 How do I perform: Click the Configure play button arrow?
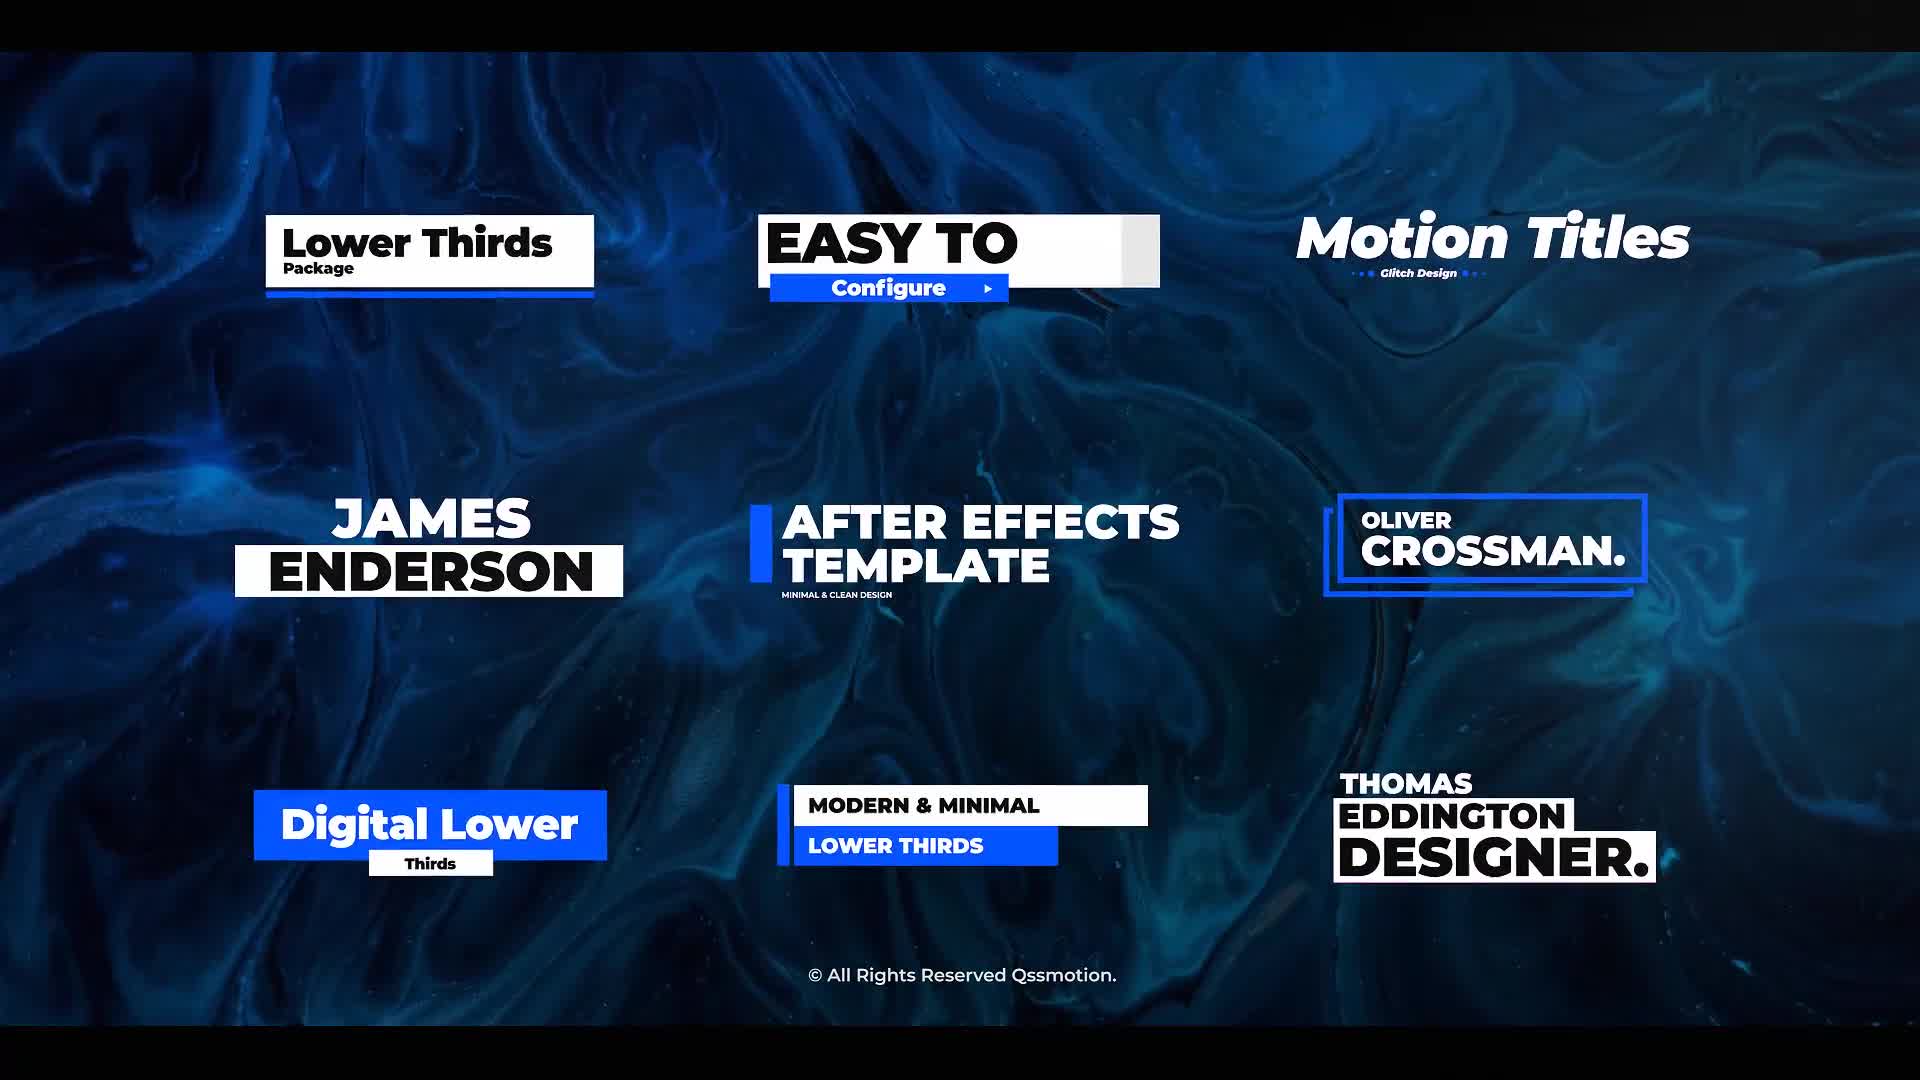pyautogui.click(x=988, y=287)
